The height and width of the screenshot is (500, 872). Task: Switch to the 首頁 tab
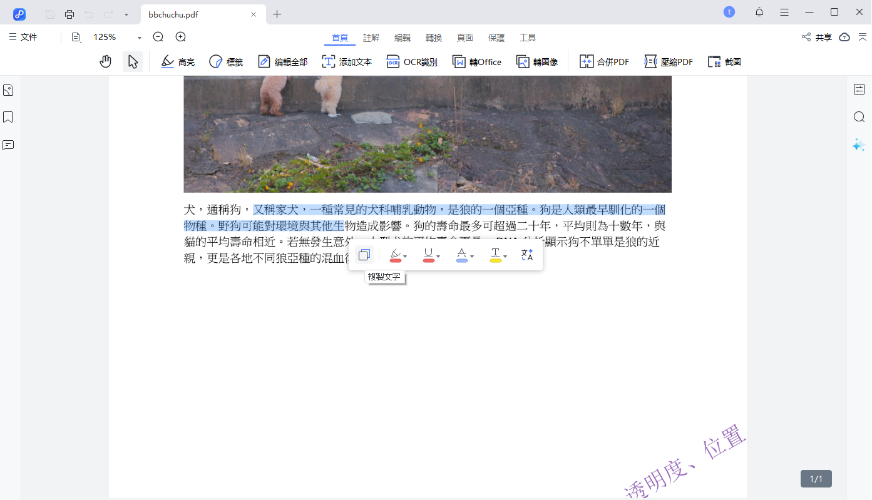pos(340,38)
